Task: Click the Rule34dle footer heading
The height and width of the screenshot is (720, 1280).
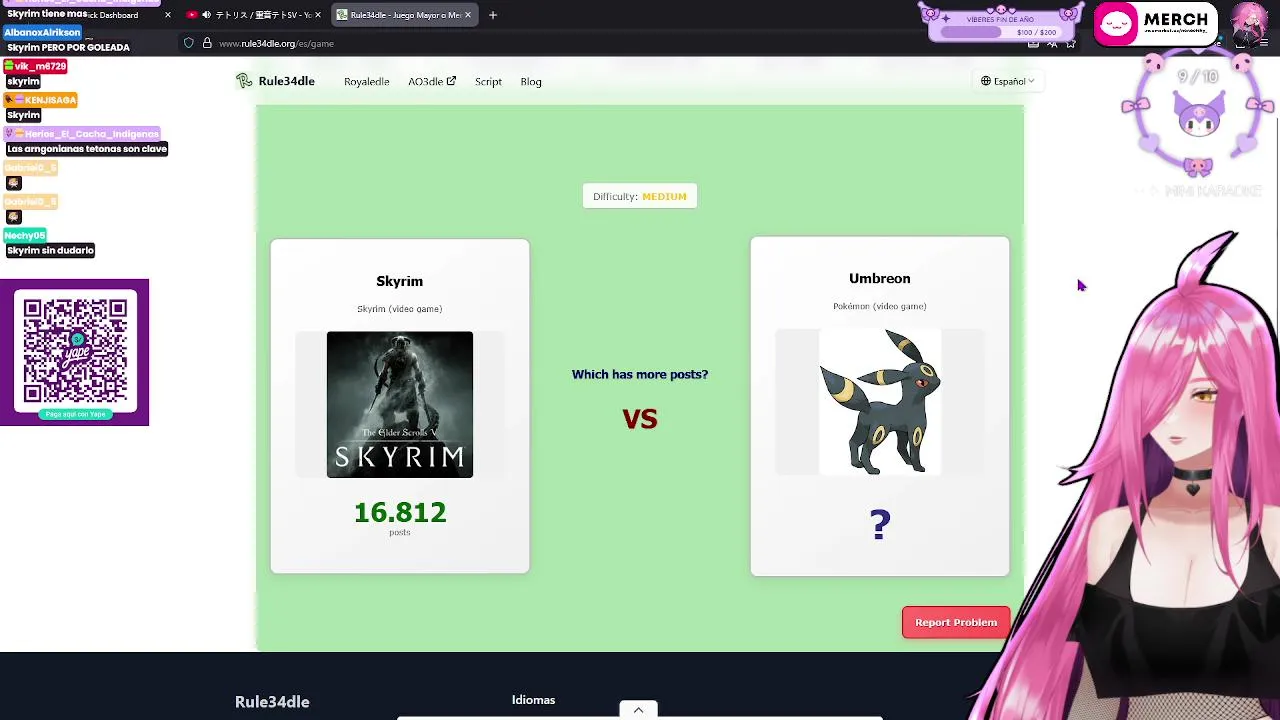Action: (272, 702)
